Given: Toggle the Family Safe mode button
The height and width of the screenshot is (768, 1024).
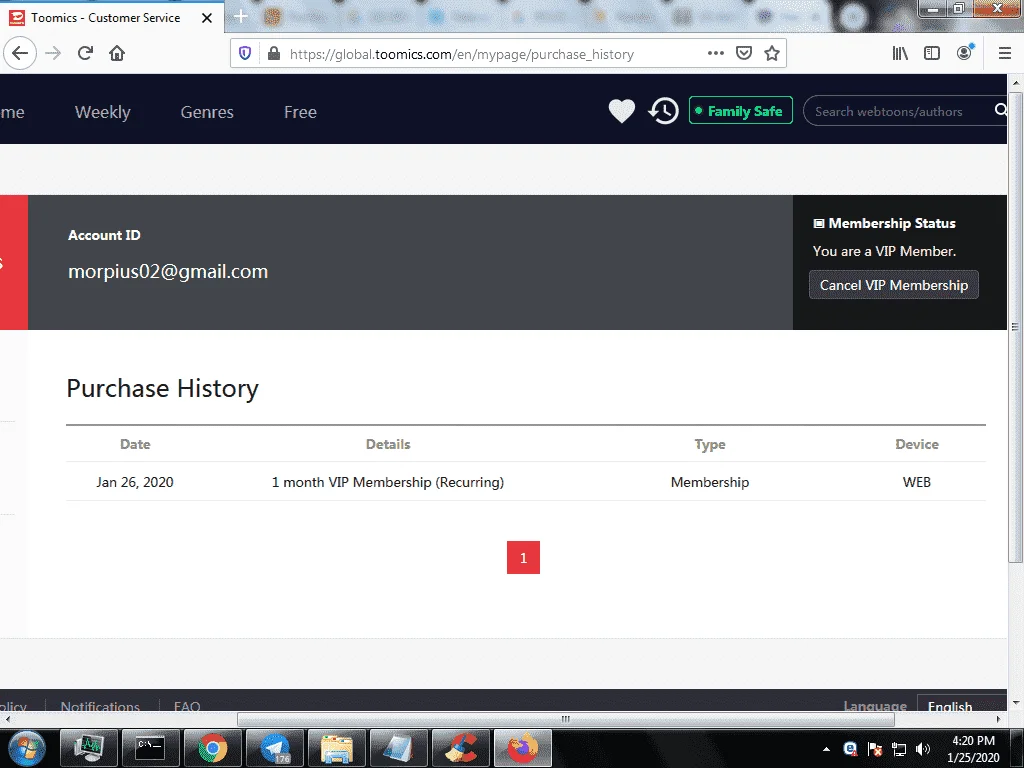Looking at the screenshot, I should 741,110.
